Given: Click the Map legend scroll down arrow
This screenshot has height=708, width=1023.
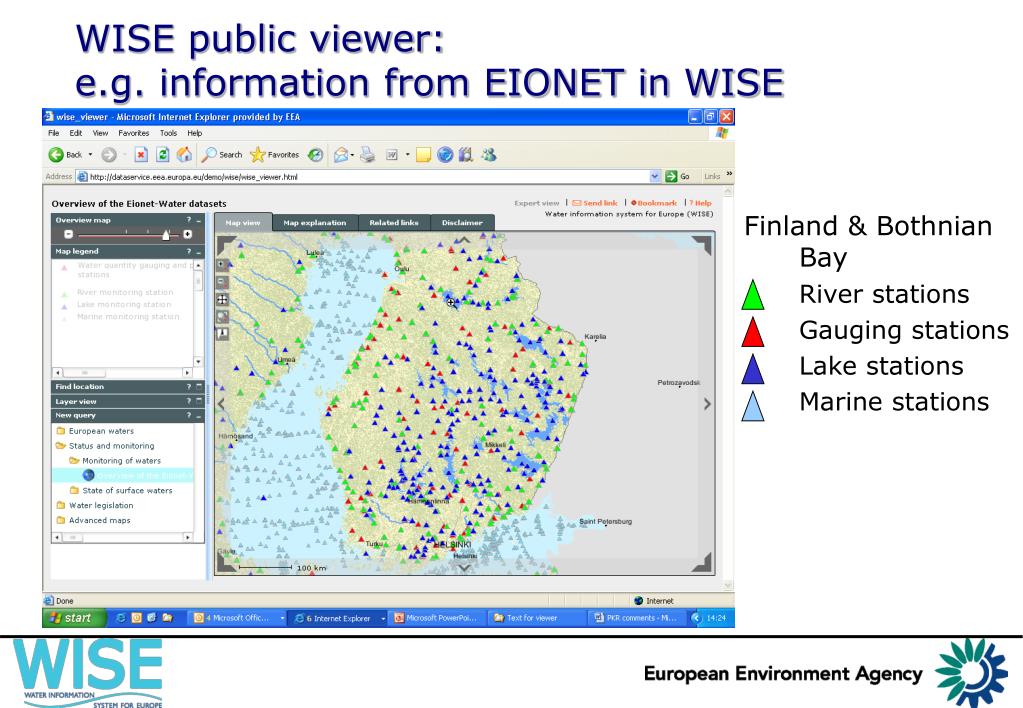Looking at the screenshot, I should click(x=198, y=362).
